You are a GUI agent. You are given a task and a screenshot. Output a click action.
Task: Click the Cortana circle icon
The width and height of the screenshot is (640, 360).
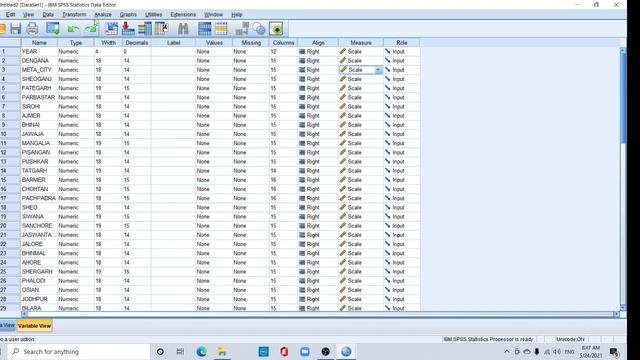tap(160, 351)
